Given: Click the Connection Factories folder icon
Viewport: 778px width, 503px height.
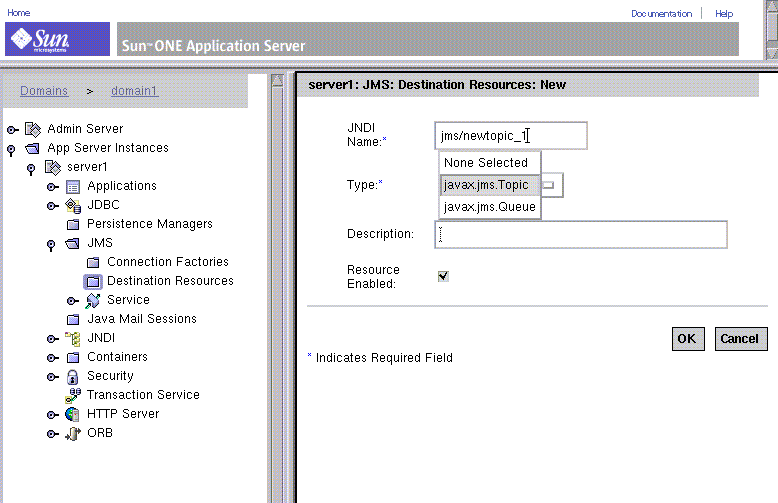Looking at the screenshot, I should tap(93, 262).
